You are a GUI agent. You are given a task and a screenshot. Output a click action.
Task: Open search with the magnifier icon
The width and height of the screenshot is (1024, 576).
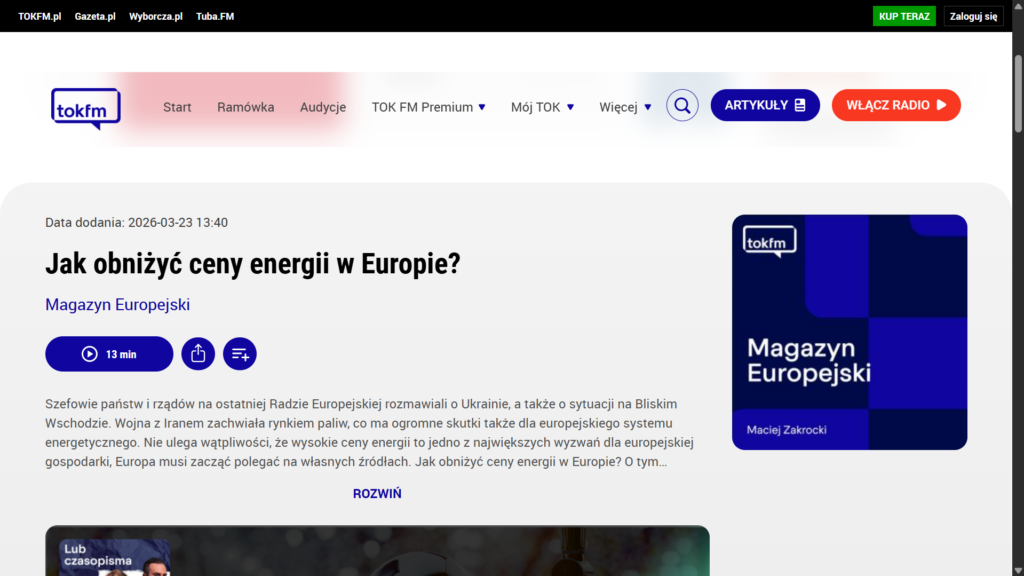(x=682, y=105)
